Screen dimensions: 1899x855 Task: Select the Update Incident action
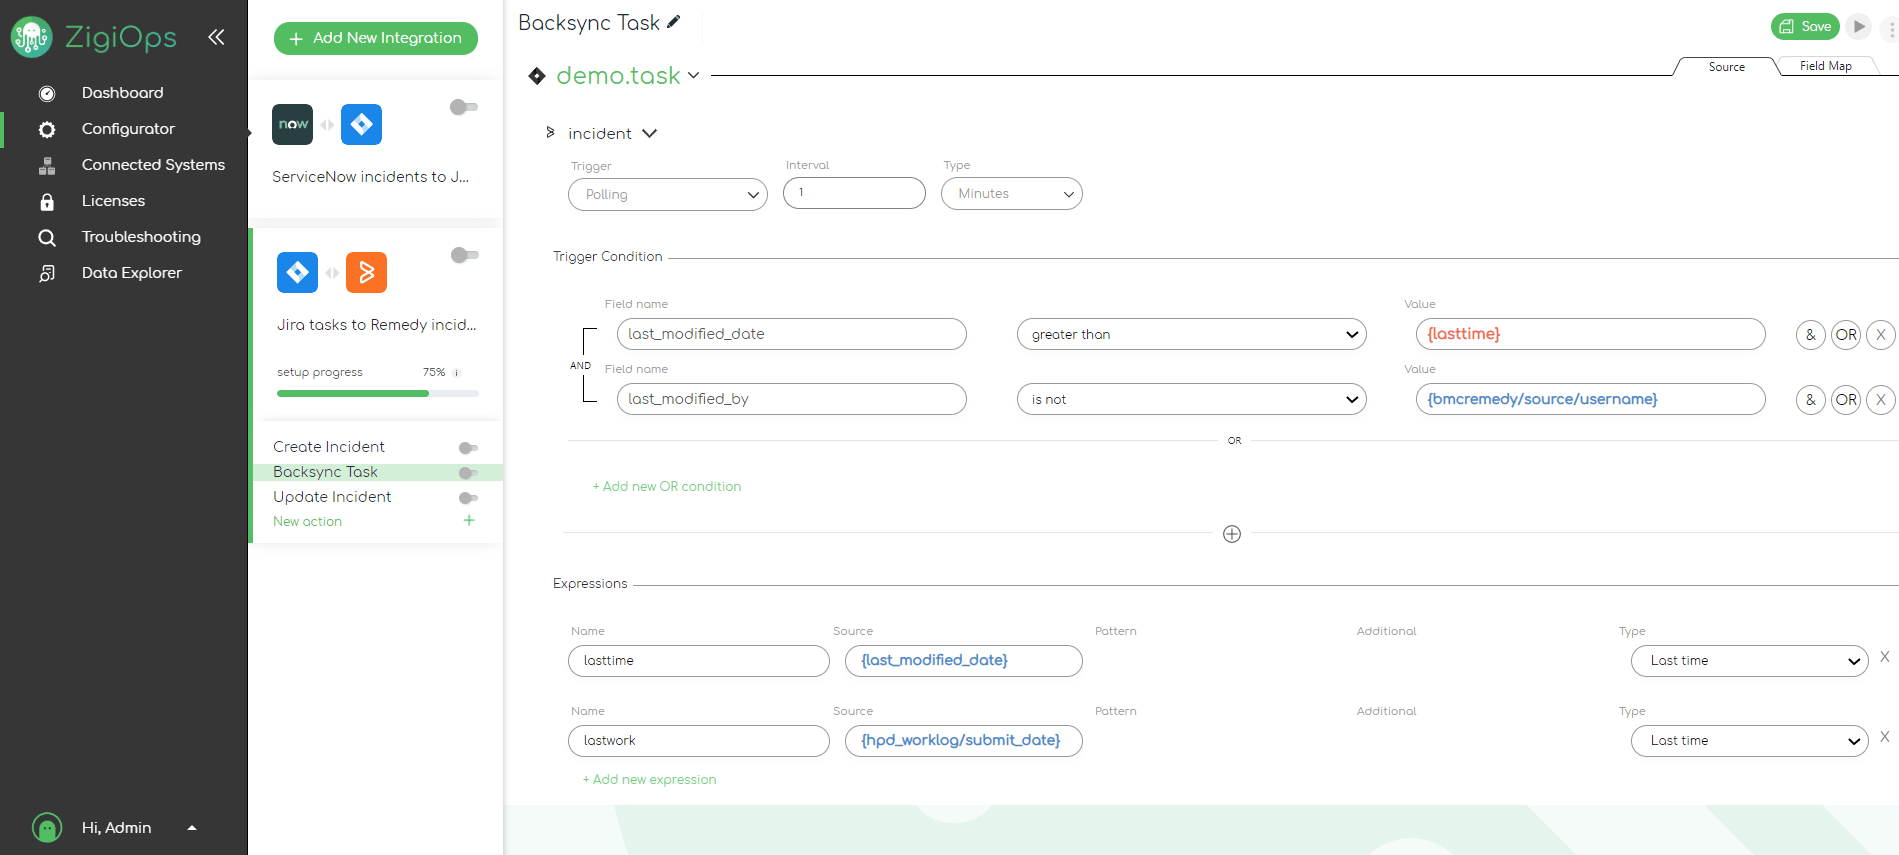(x=332, y=497)
